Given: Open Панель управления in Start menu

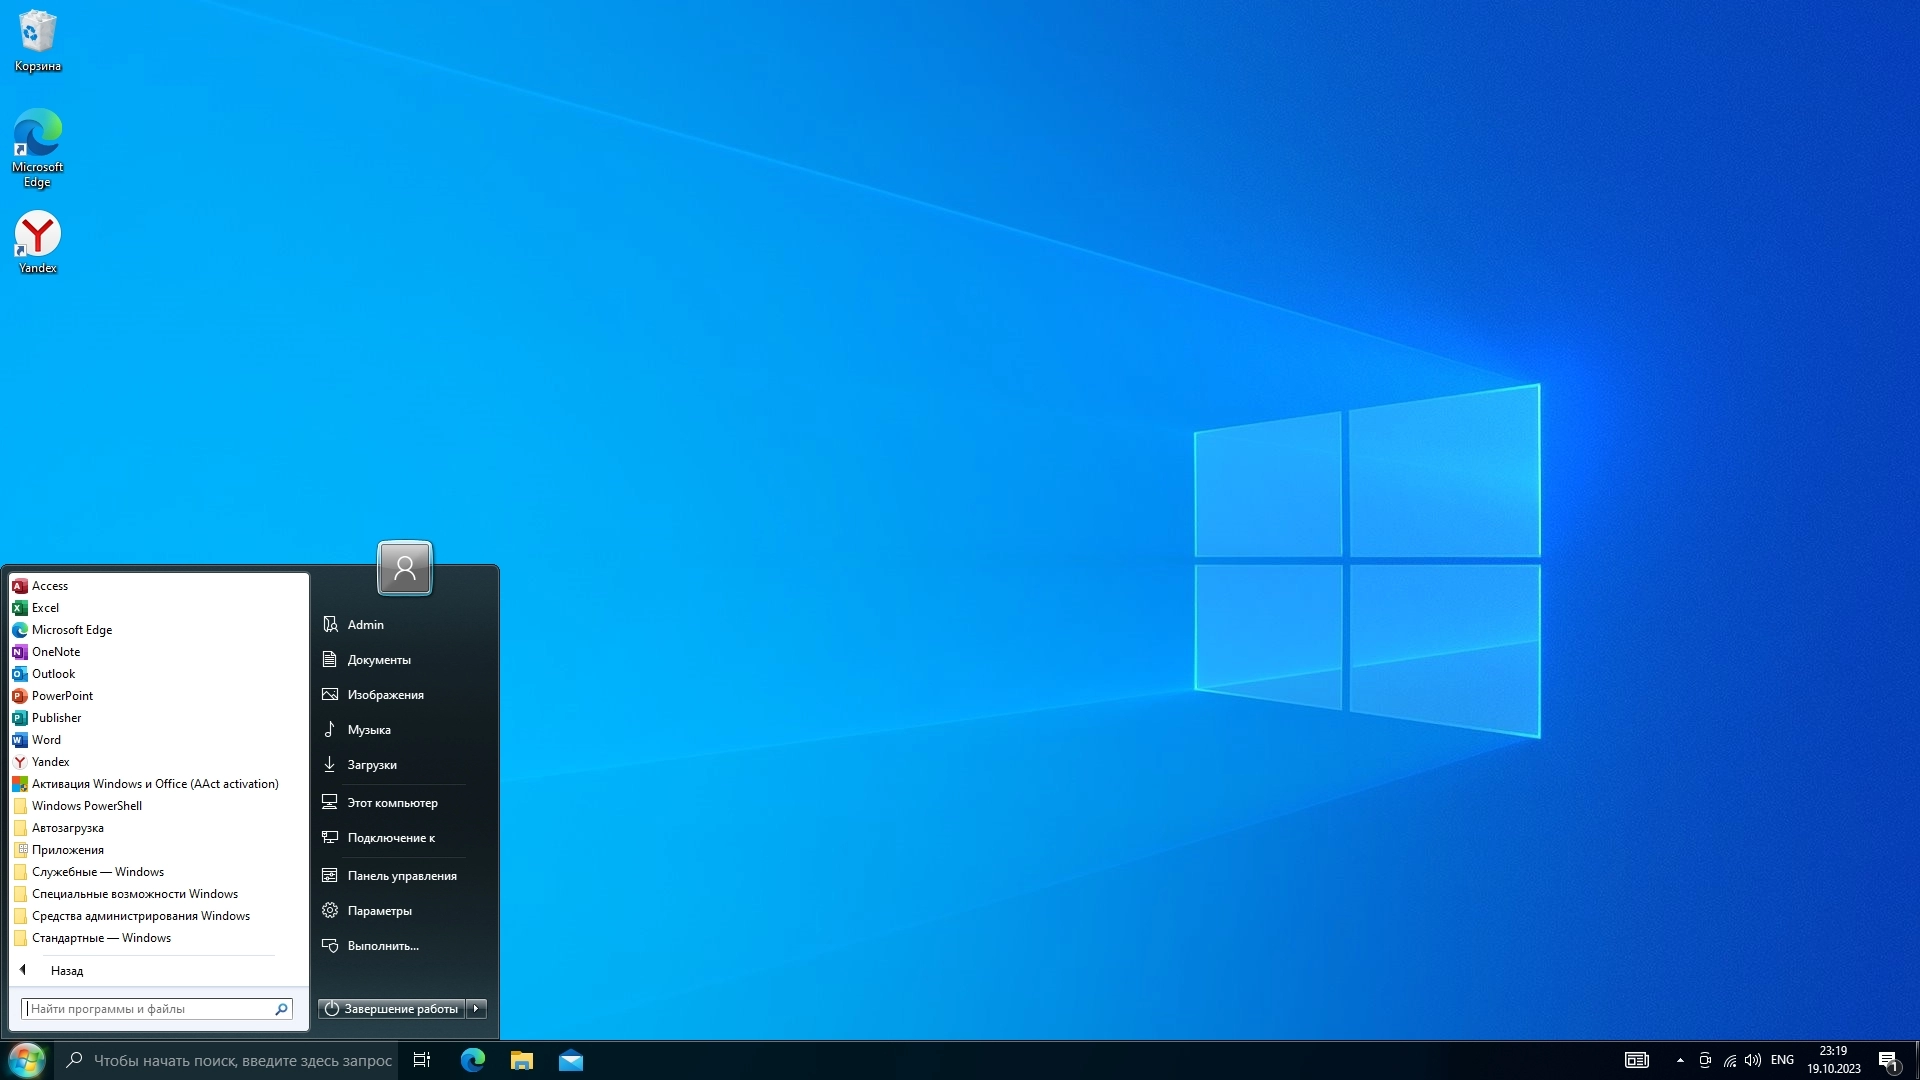Looking at the screenshot, I should pos(401,876).
